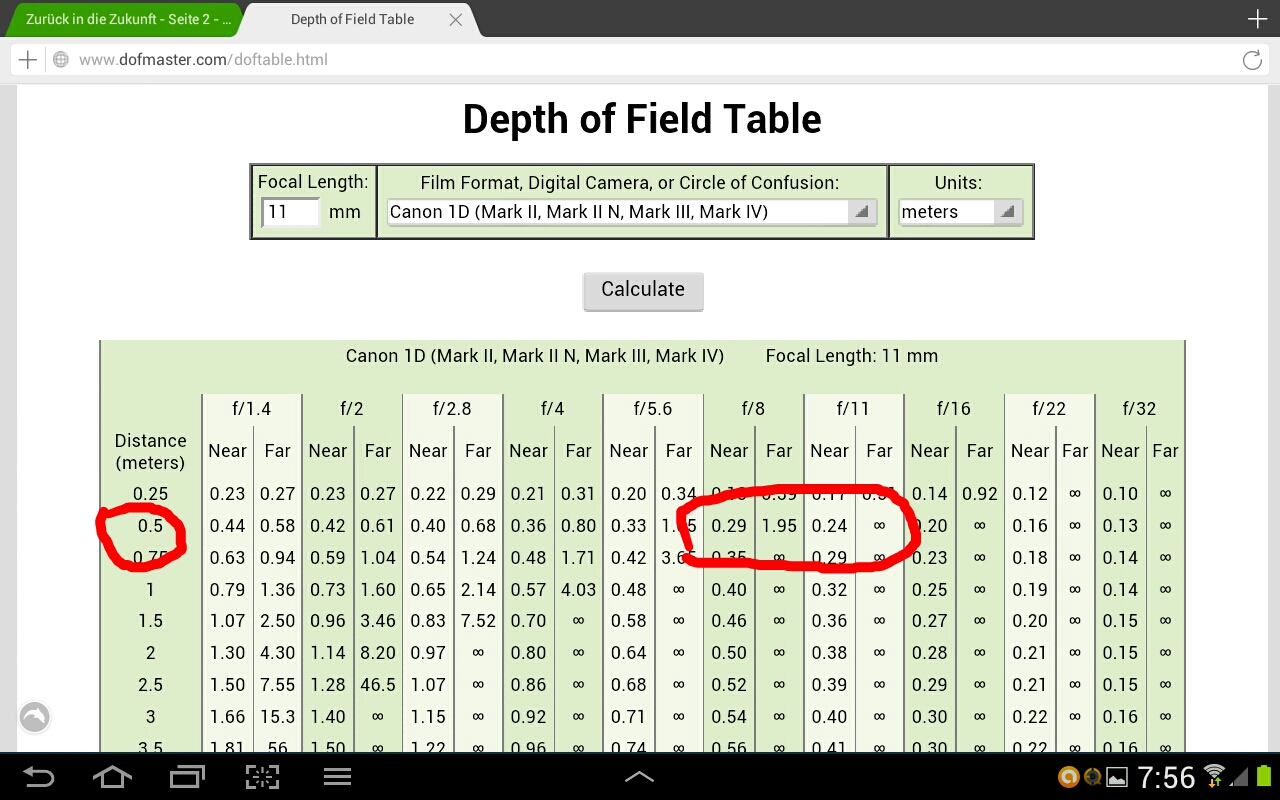Open the recent apps overview

click(187, 777)
